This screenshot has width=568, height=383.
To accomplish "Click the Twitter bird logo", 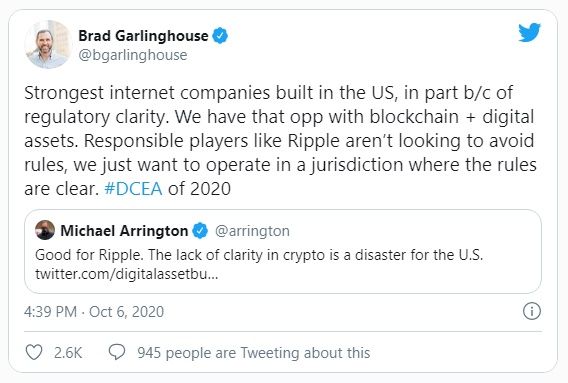I will click(529, 32).
